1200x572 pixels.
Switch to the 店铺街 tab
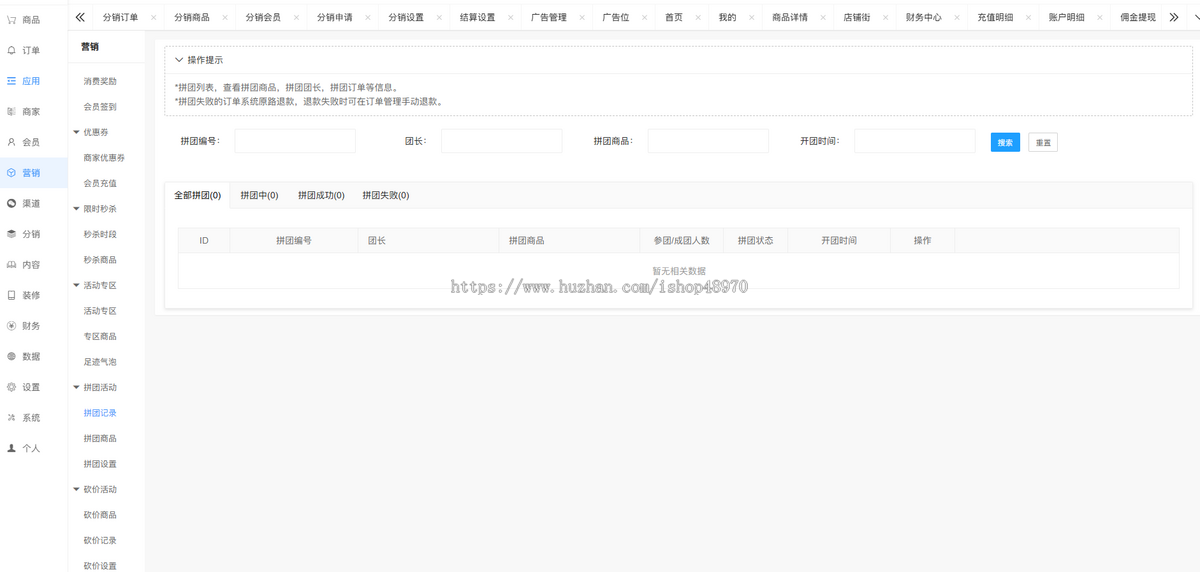pos(856,18)
